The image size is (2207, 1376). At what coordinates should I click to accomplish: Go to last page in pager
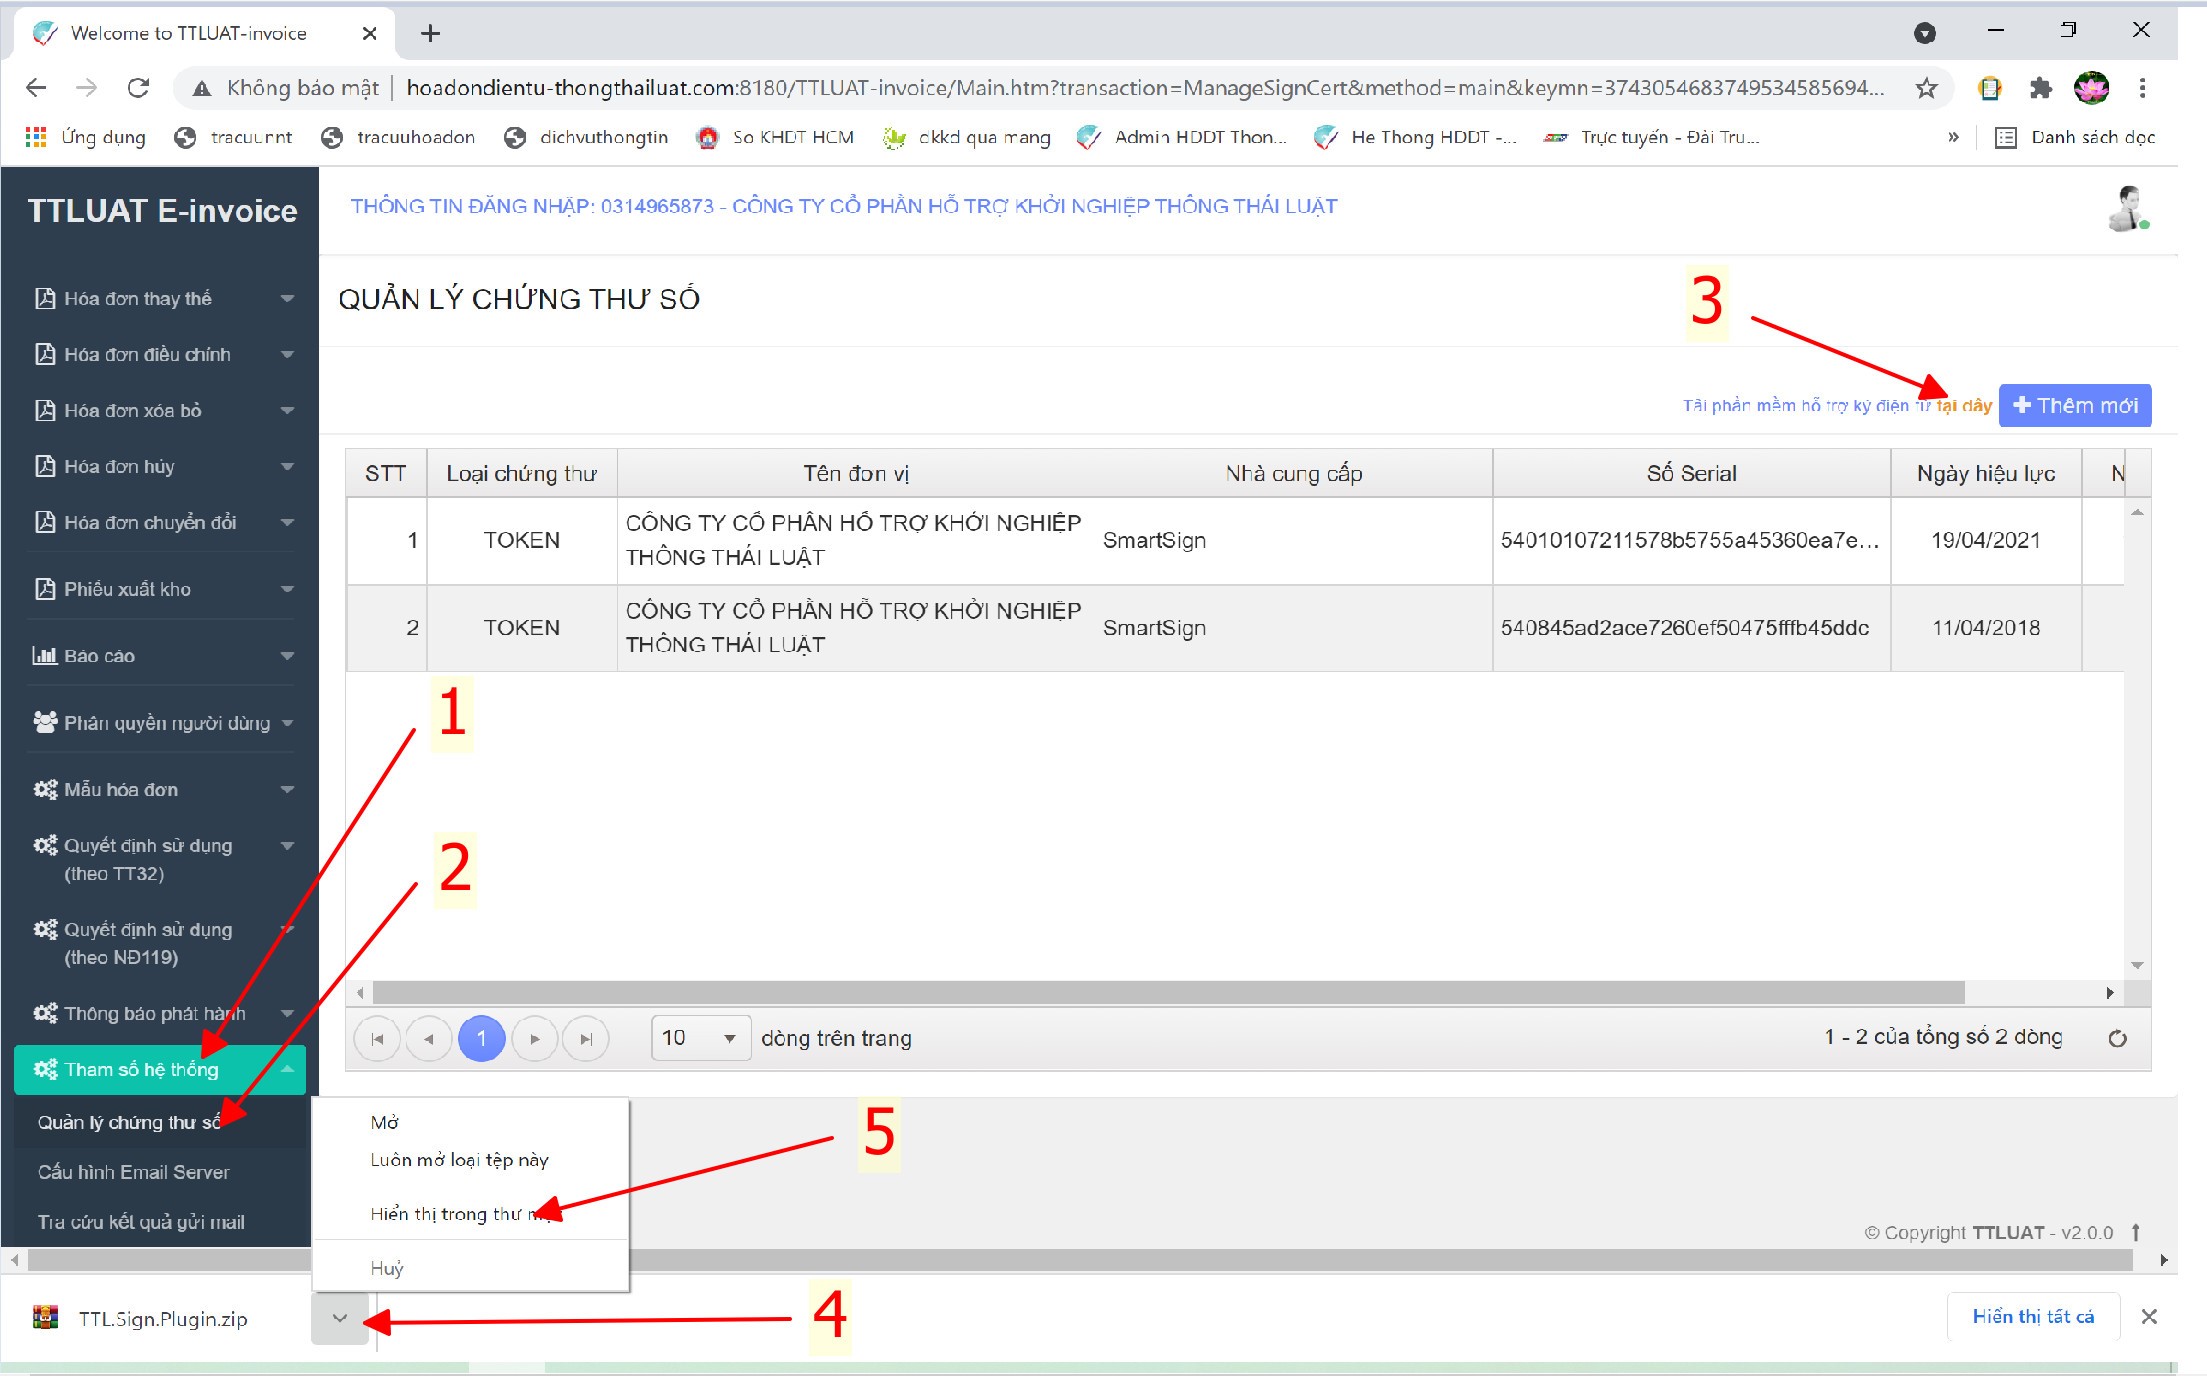tap(586, 1039)
